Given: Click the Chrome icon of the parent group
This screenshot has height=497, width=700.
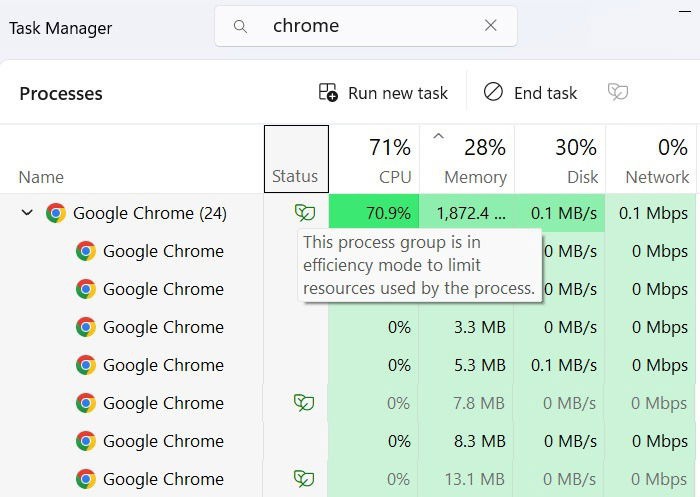Looking at the screenshot, I should click(x=56, y=213).
